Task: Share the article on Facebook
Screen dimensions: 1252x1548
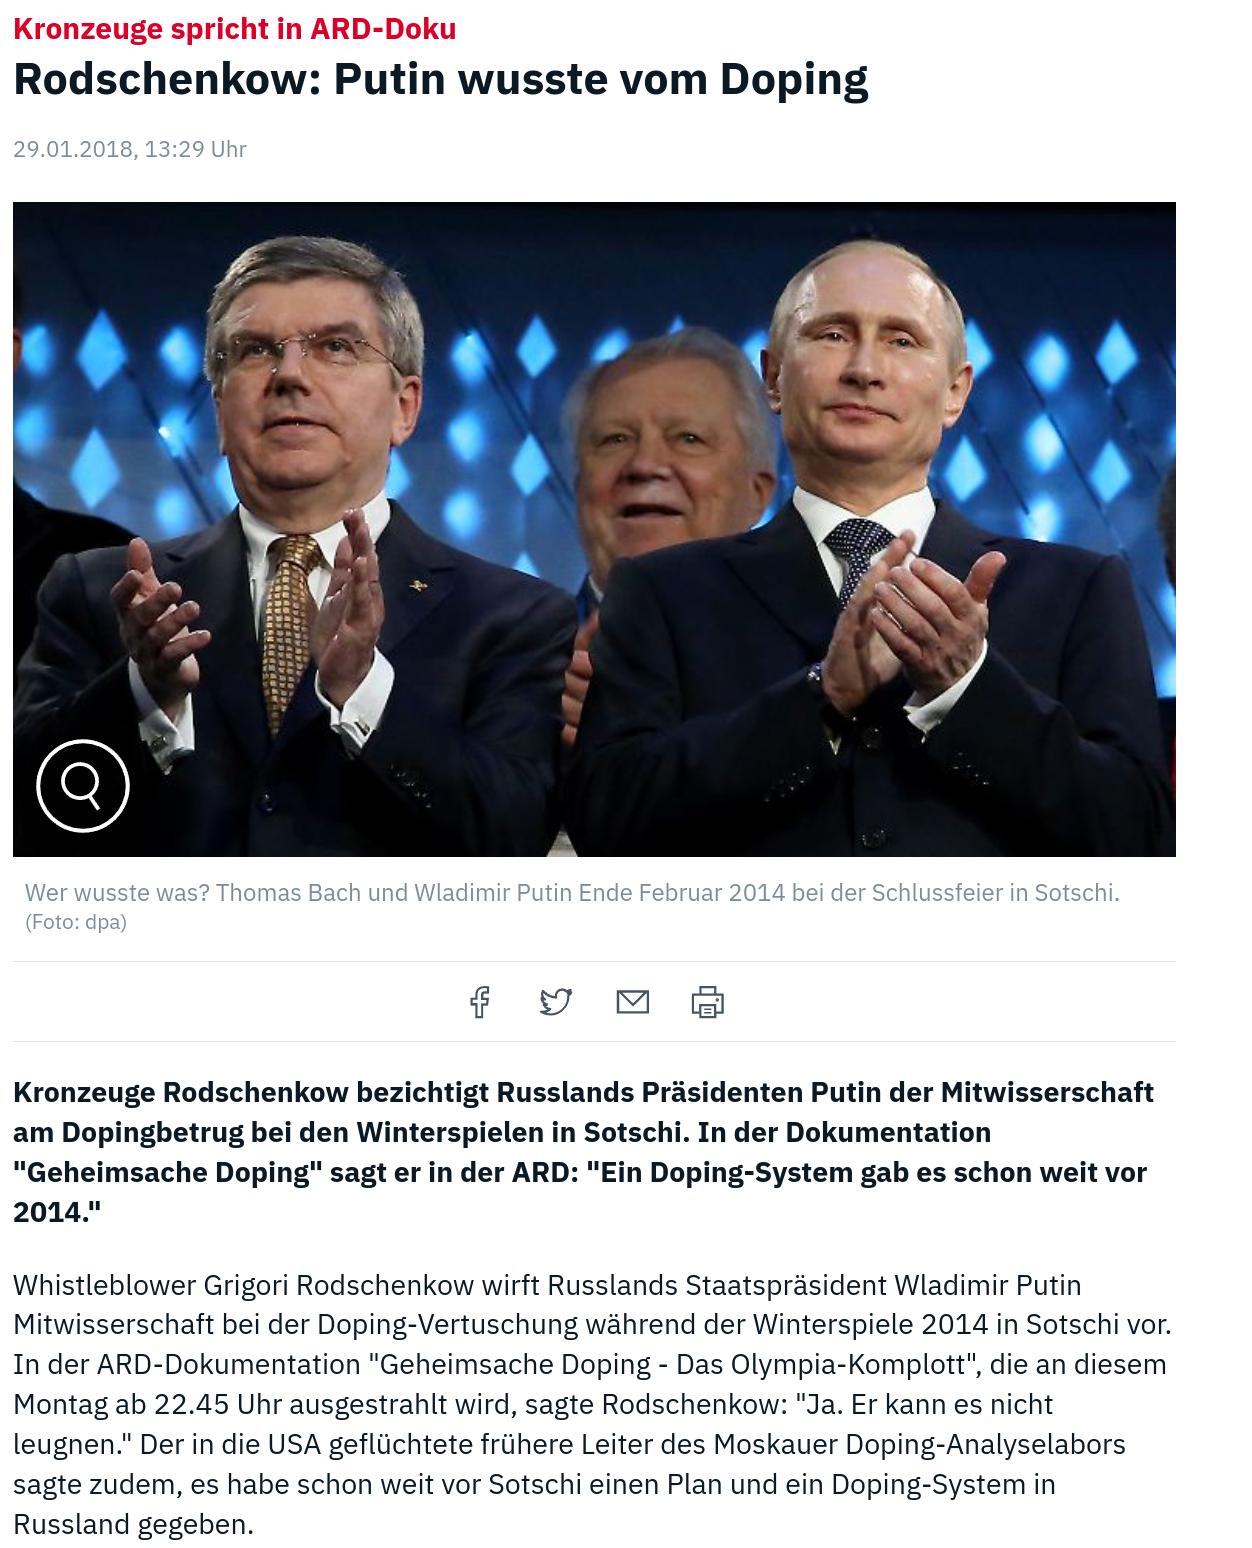Action: point(480,1001)
